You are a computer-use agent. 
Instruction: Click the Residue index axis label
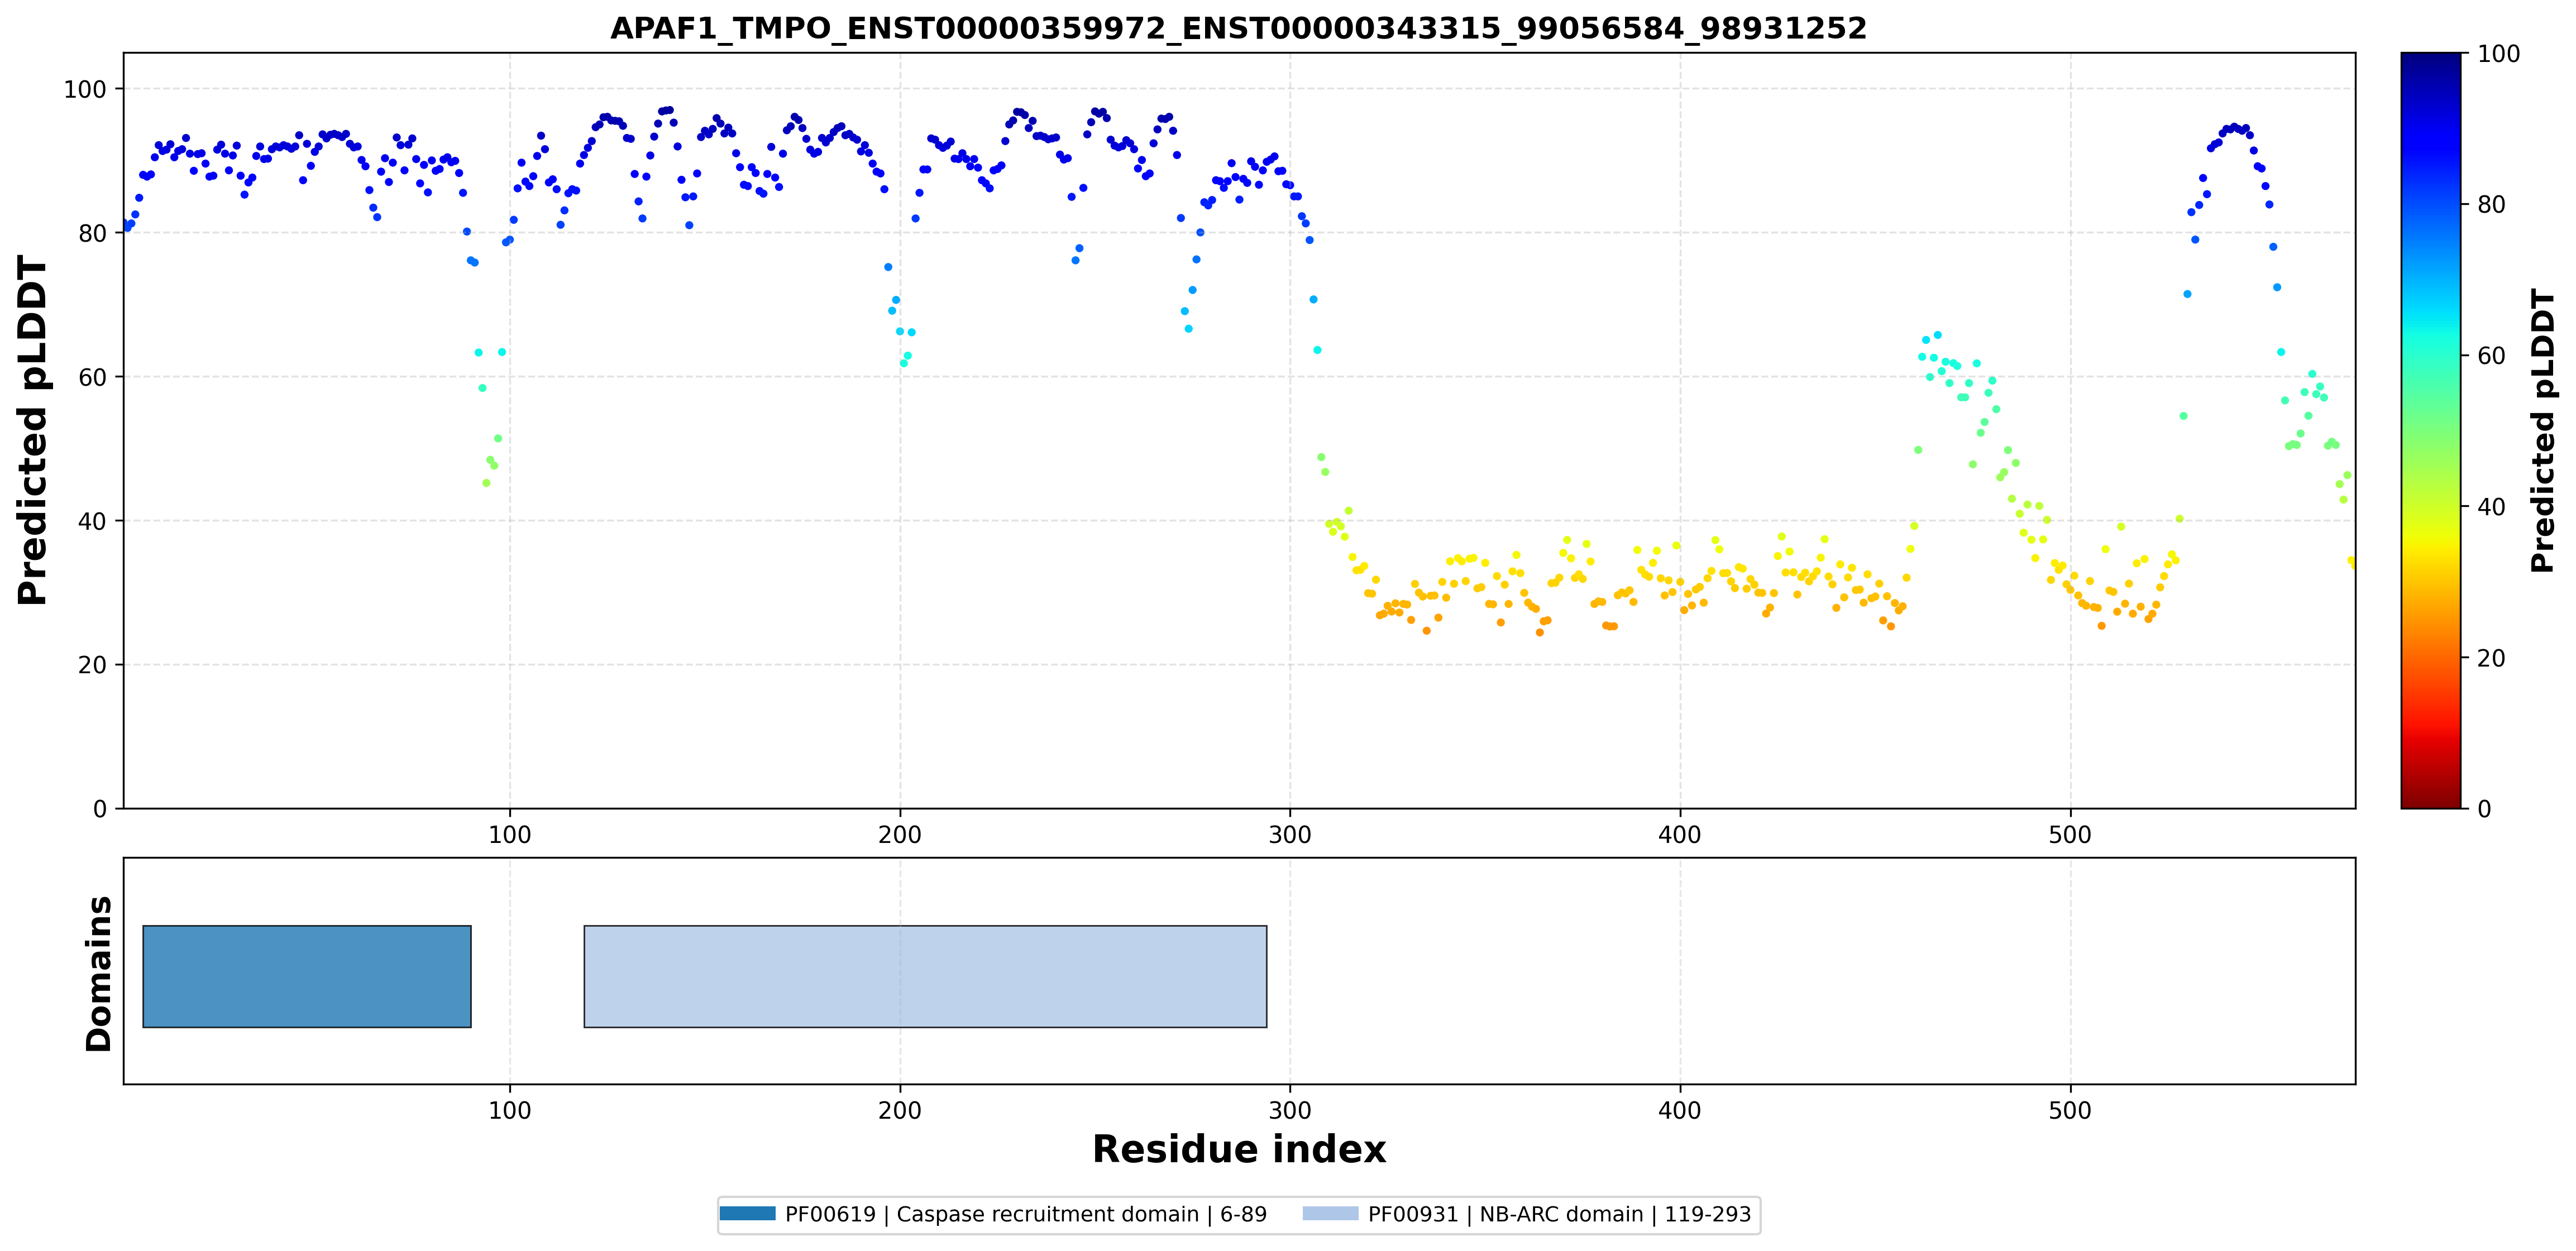pyautogui.click(x=1238, y=1149)
